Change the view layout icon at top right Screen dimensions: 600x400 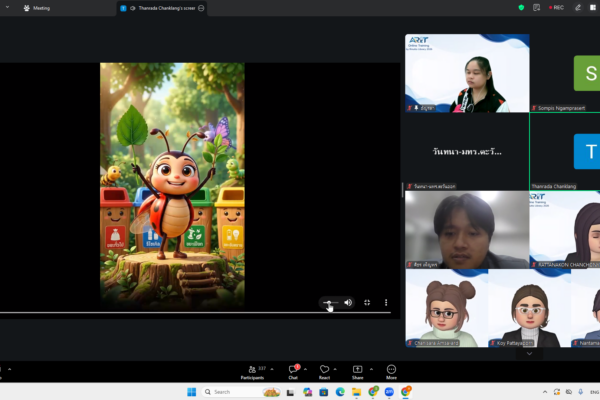click(x=593, y=7)
